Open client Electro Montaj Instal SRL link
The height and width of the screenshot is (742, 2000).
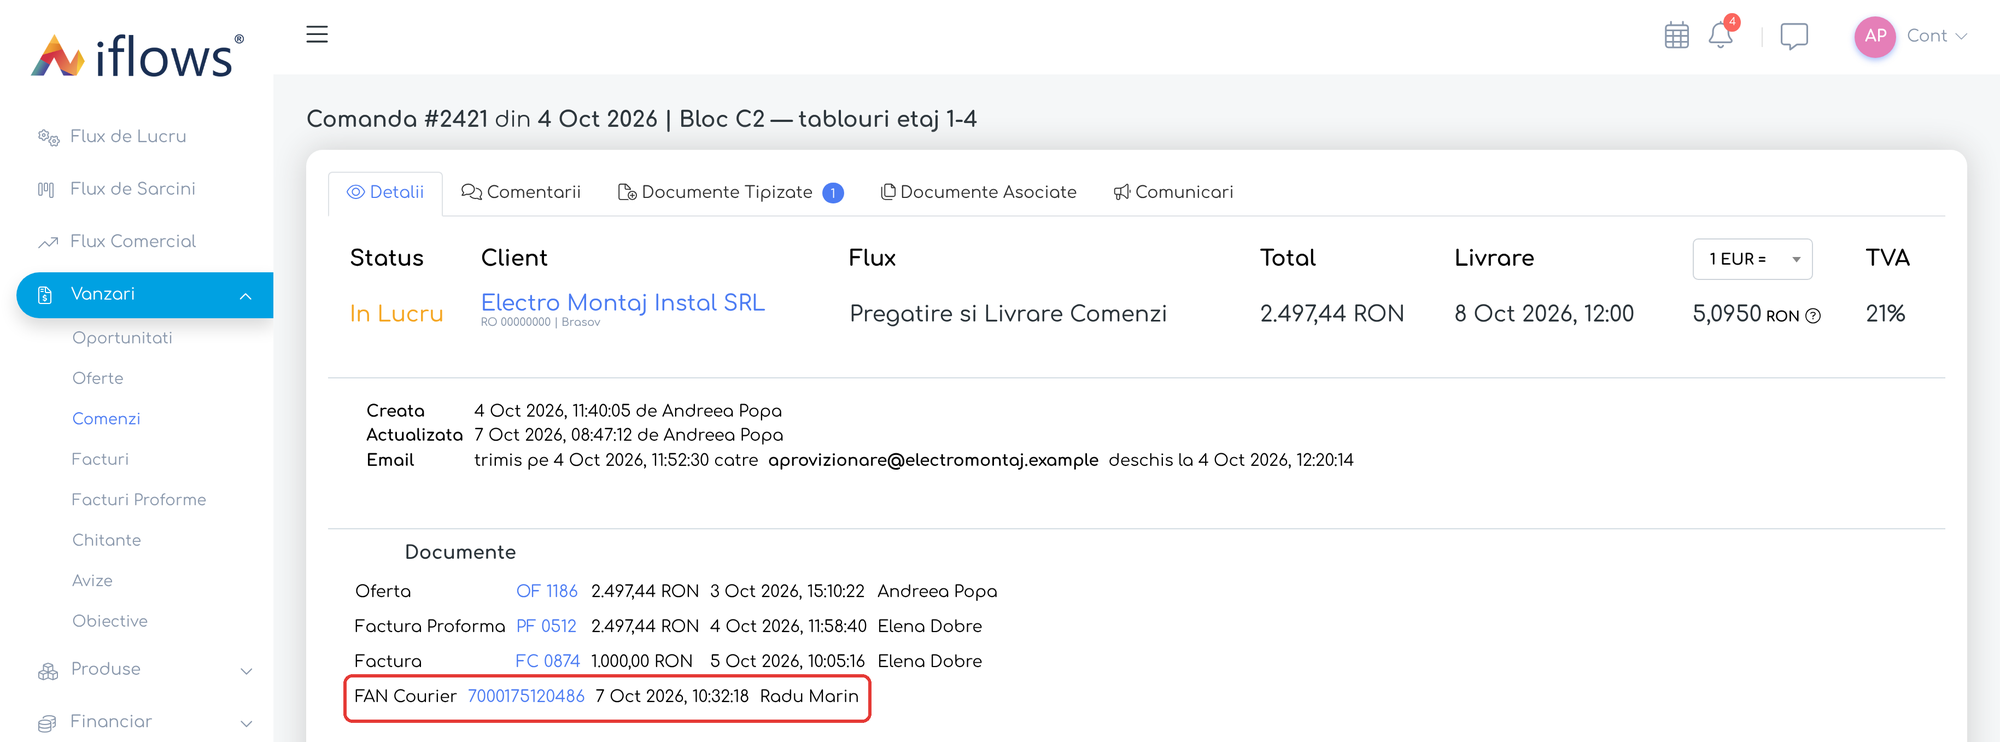click(623, 302)
